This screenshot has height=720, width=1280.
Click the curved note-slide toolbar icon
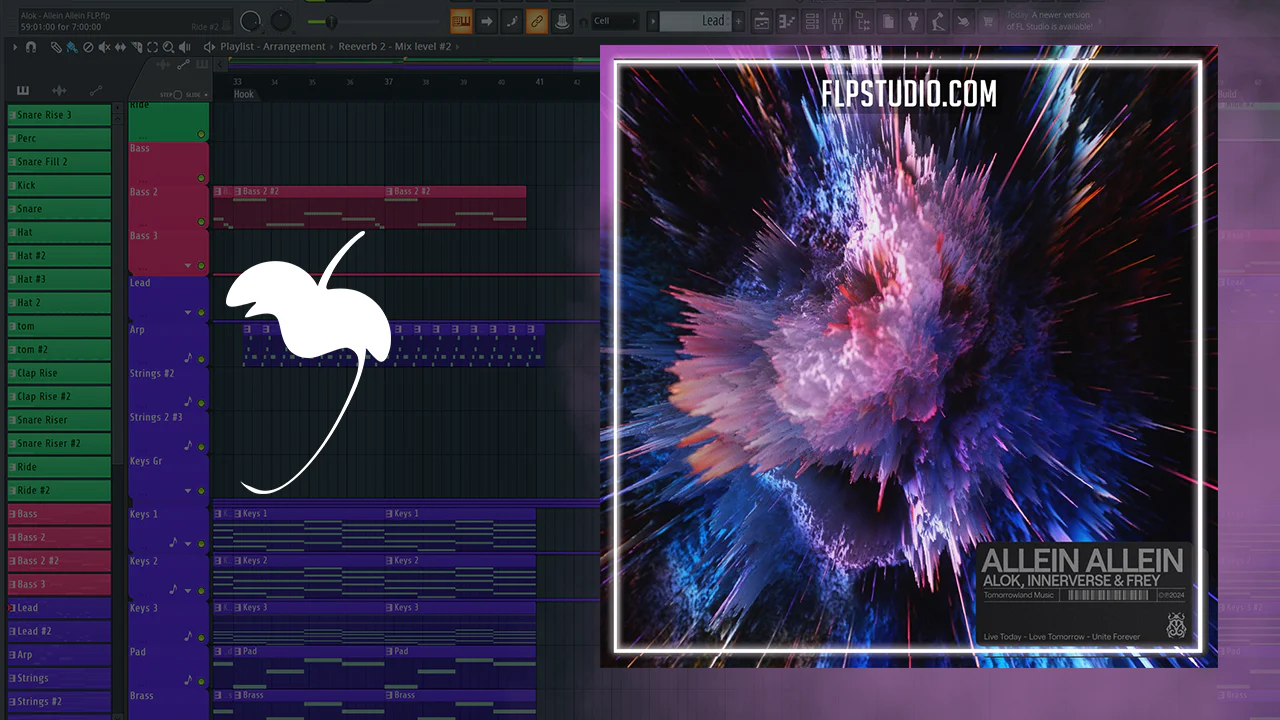[x=512, y=20]
